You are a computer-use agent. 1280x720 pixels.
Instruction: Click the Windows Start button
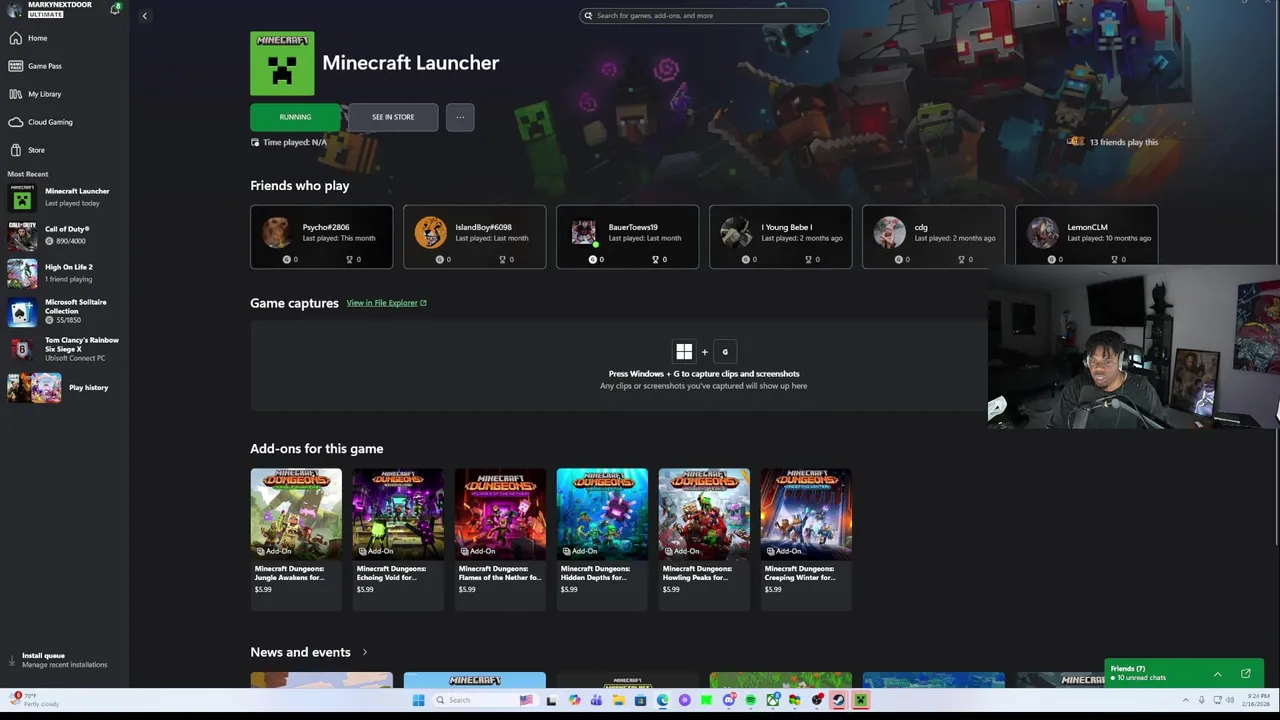click(418, 700)
